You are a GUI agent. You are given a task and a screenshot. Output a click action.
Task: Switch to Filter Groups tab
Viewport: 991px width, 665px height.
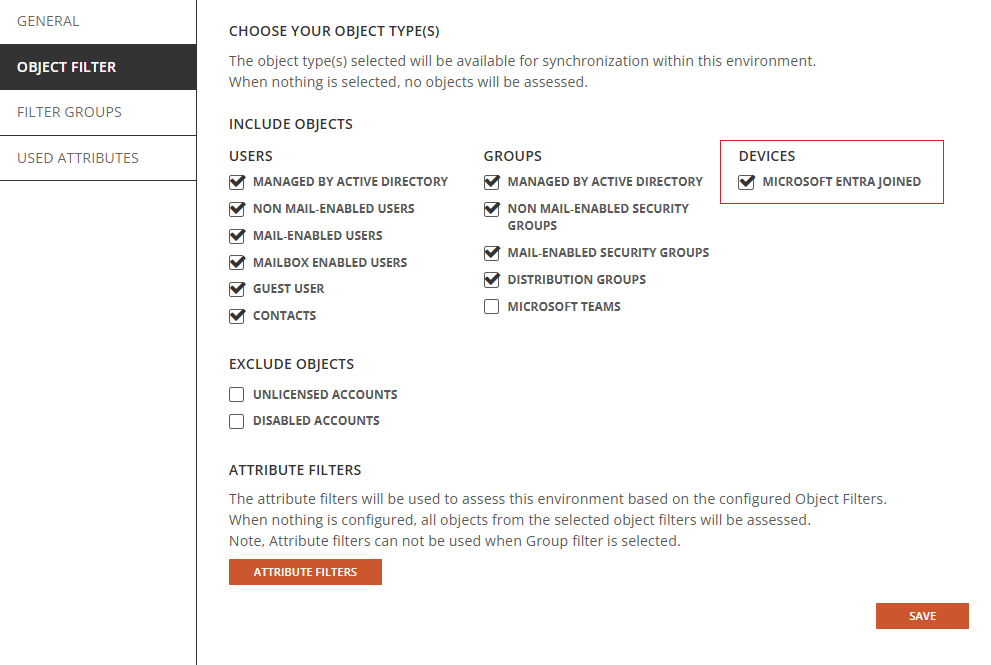tap(69, 112)
